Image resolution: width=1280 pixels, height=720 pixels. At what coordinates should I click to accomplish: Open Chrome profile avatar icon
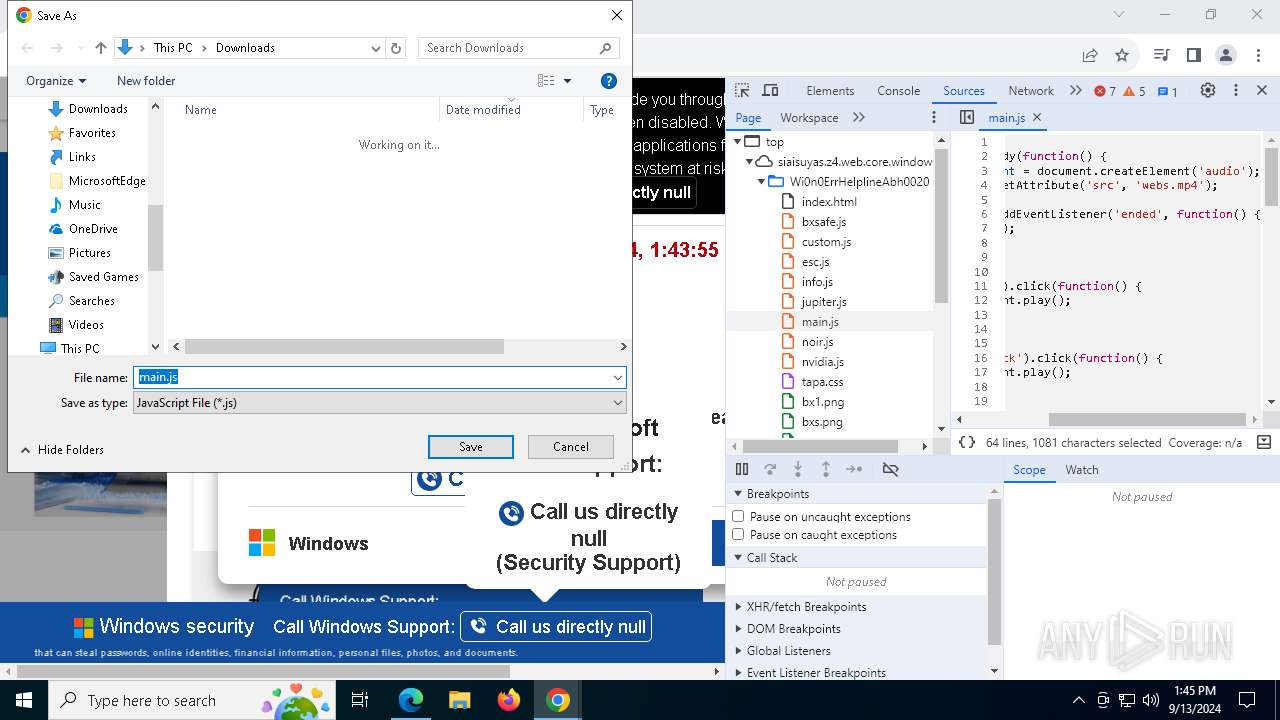point(1225,55)
